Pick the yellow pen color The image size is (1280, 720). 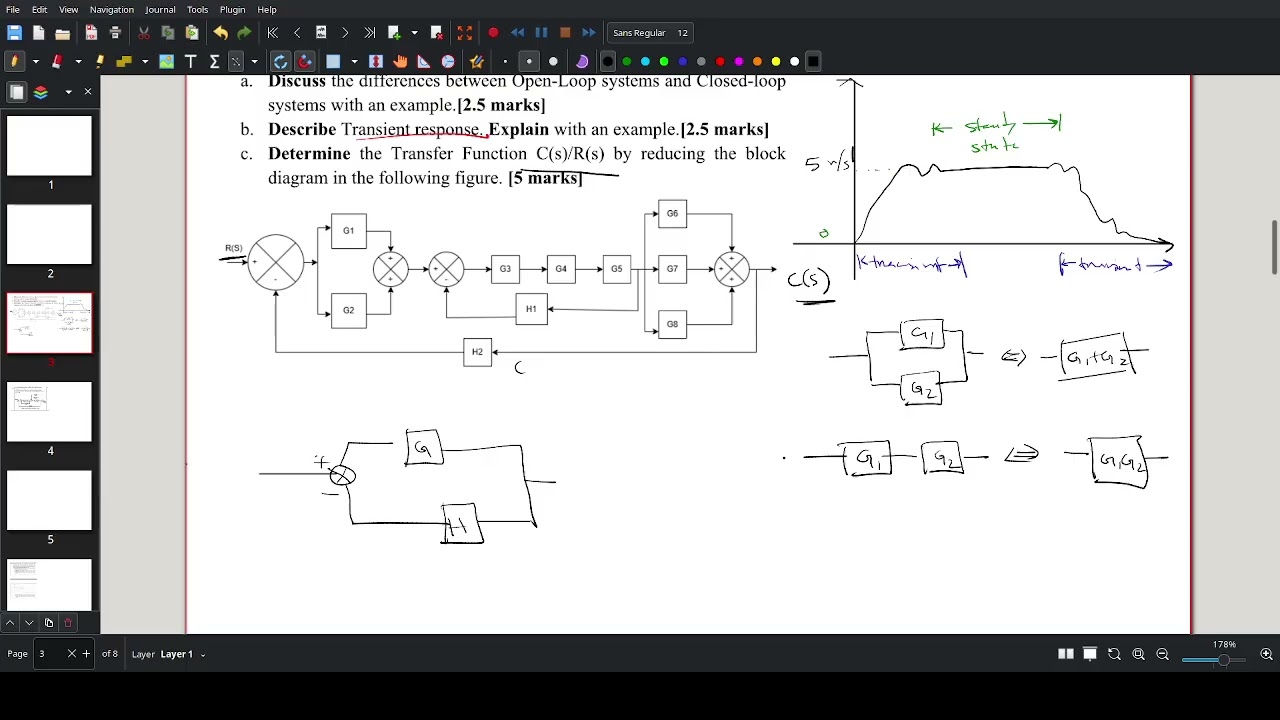[776, 61]
